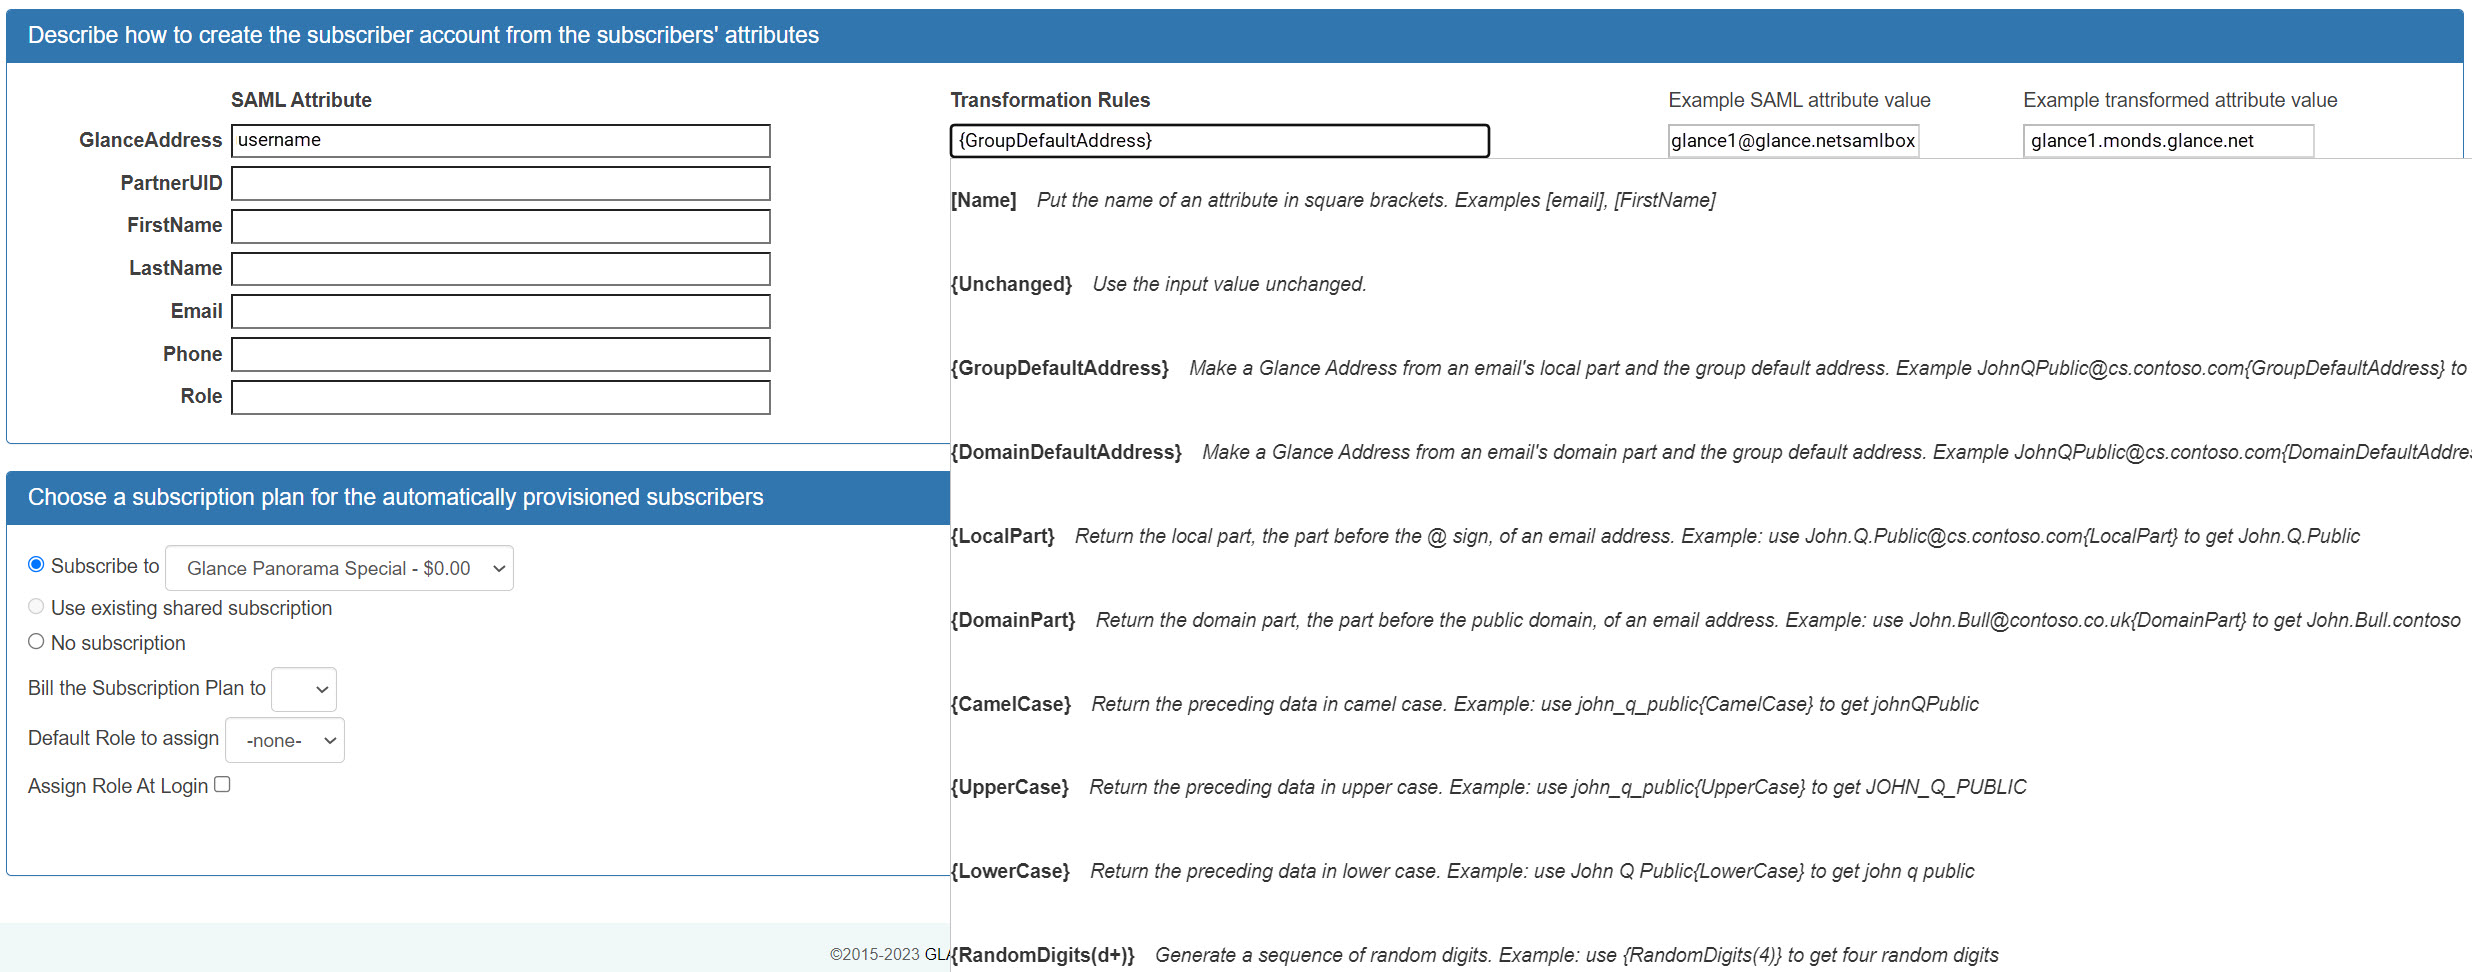Viewport: 2472px width, 972px height.
Task: Expand the Bill the Subscription Plan to dropdown
Action: click(x=304, y=690)
